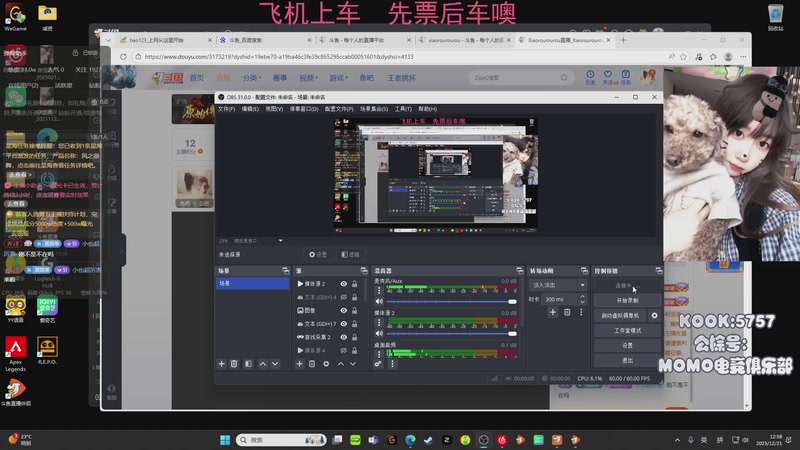Show the hidden 媒体源 4 source
This screenshot has height=450, width=800.
(343, 351)
